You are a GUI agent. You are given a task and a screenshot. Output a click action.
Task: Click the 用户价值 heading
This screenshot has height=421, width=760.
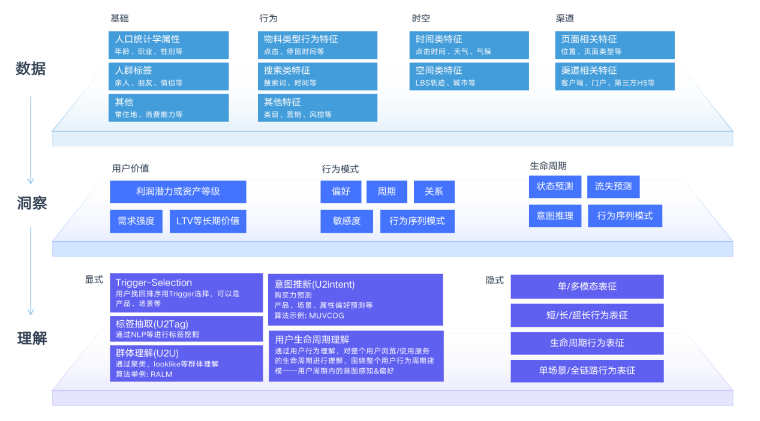[130, 169]
